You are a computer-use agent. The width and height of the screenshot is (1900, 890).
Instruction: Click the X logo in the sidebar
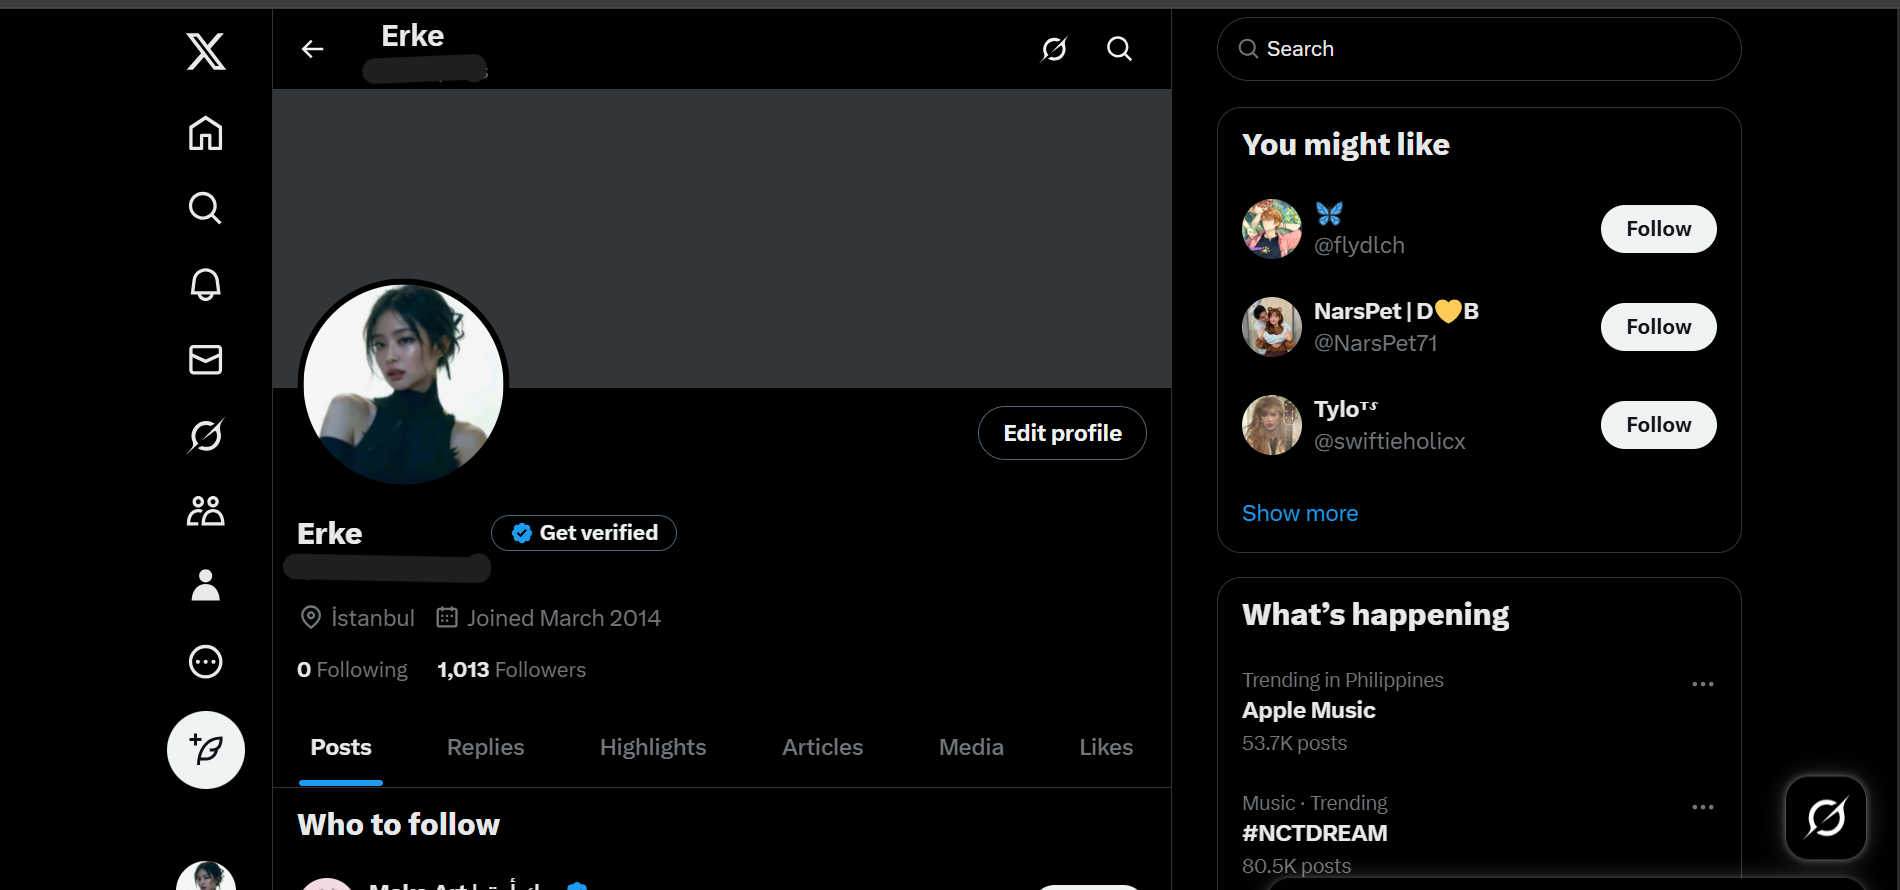[206, 51]
